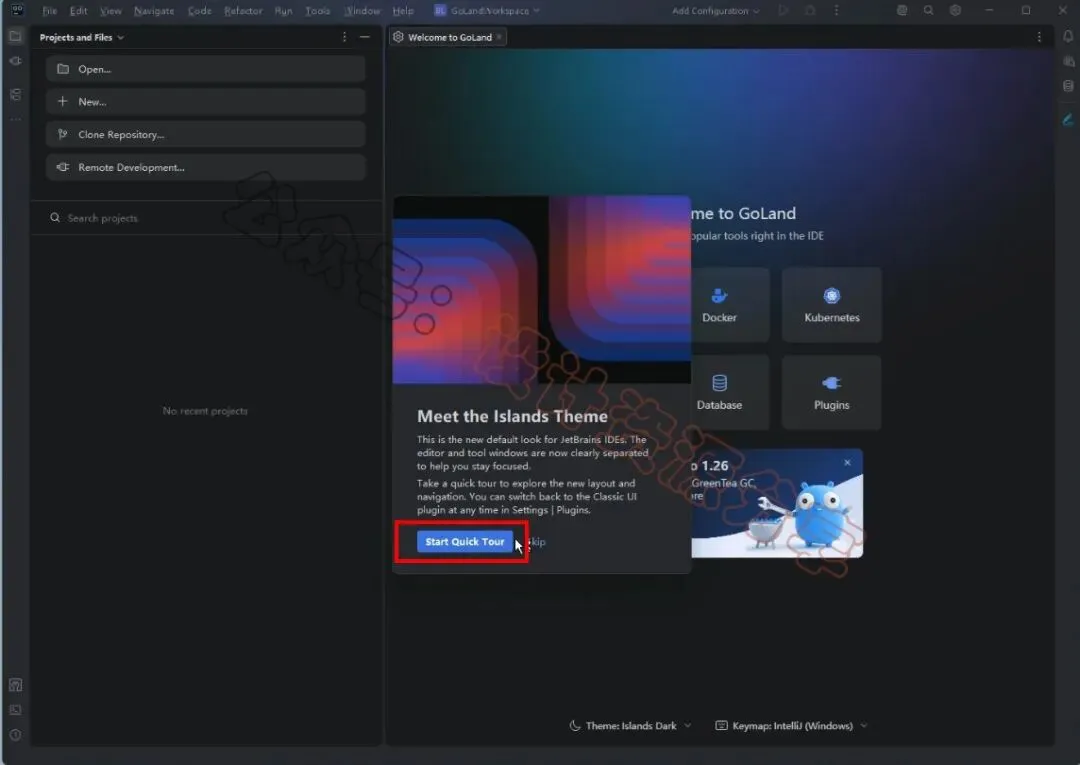Dismiss the Go 1.26 banner
Viewport: 1080px width, 765px height.
tap(847, 463)
